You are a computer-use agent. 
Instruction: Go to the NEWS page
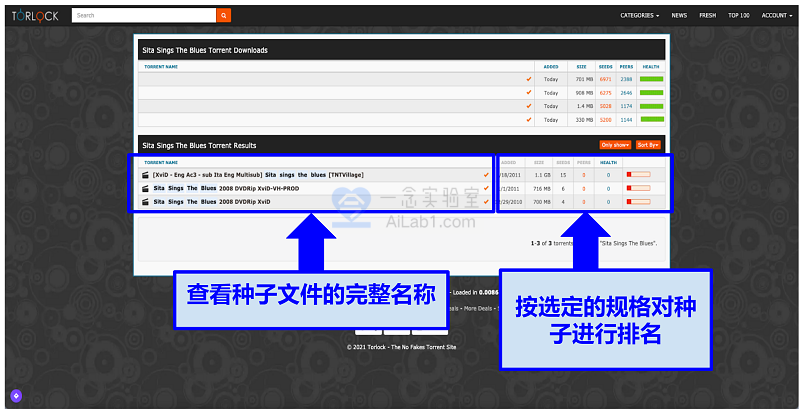(x=679, y=15)
